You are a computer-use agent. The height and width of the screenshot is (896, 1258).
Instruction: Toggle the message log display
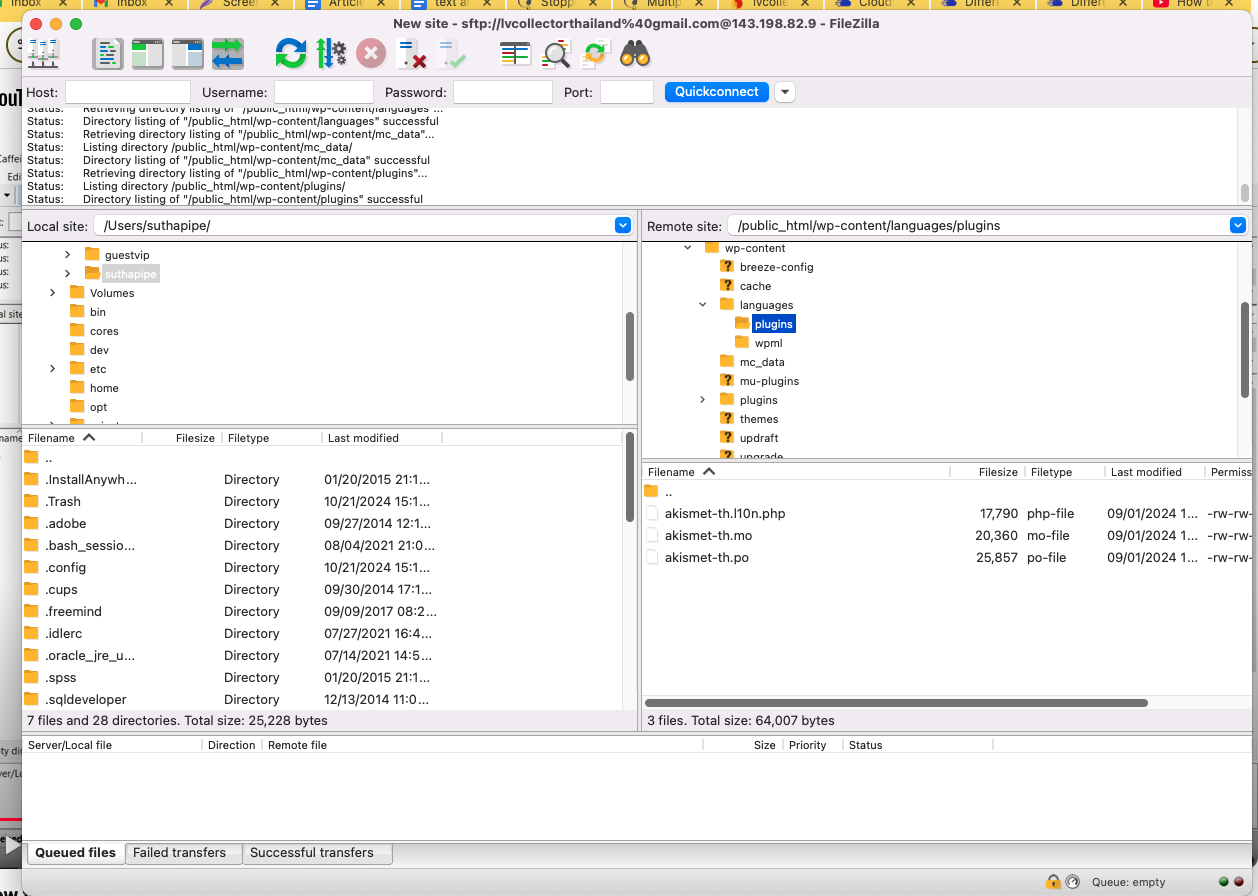point(108,53)
